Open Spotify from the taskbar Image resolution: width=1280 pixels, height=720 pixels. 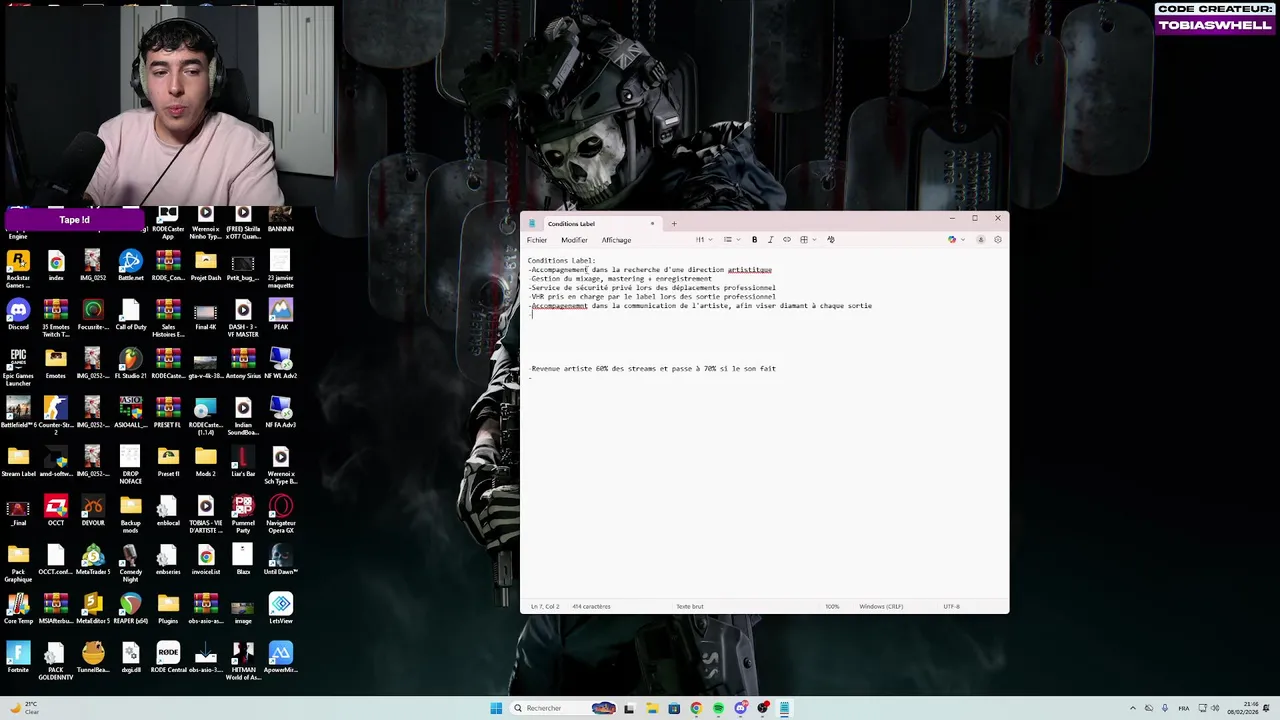[x=718, y=708]
